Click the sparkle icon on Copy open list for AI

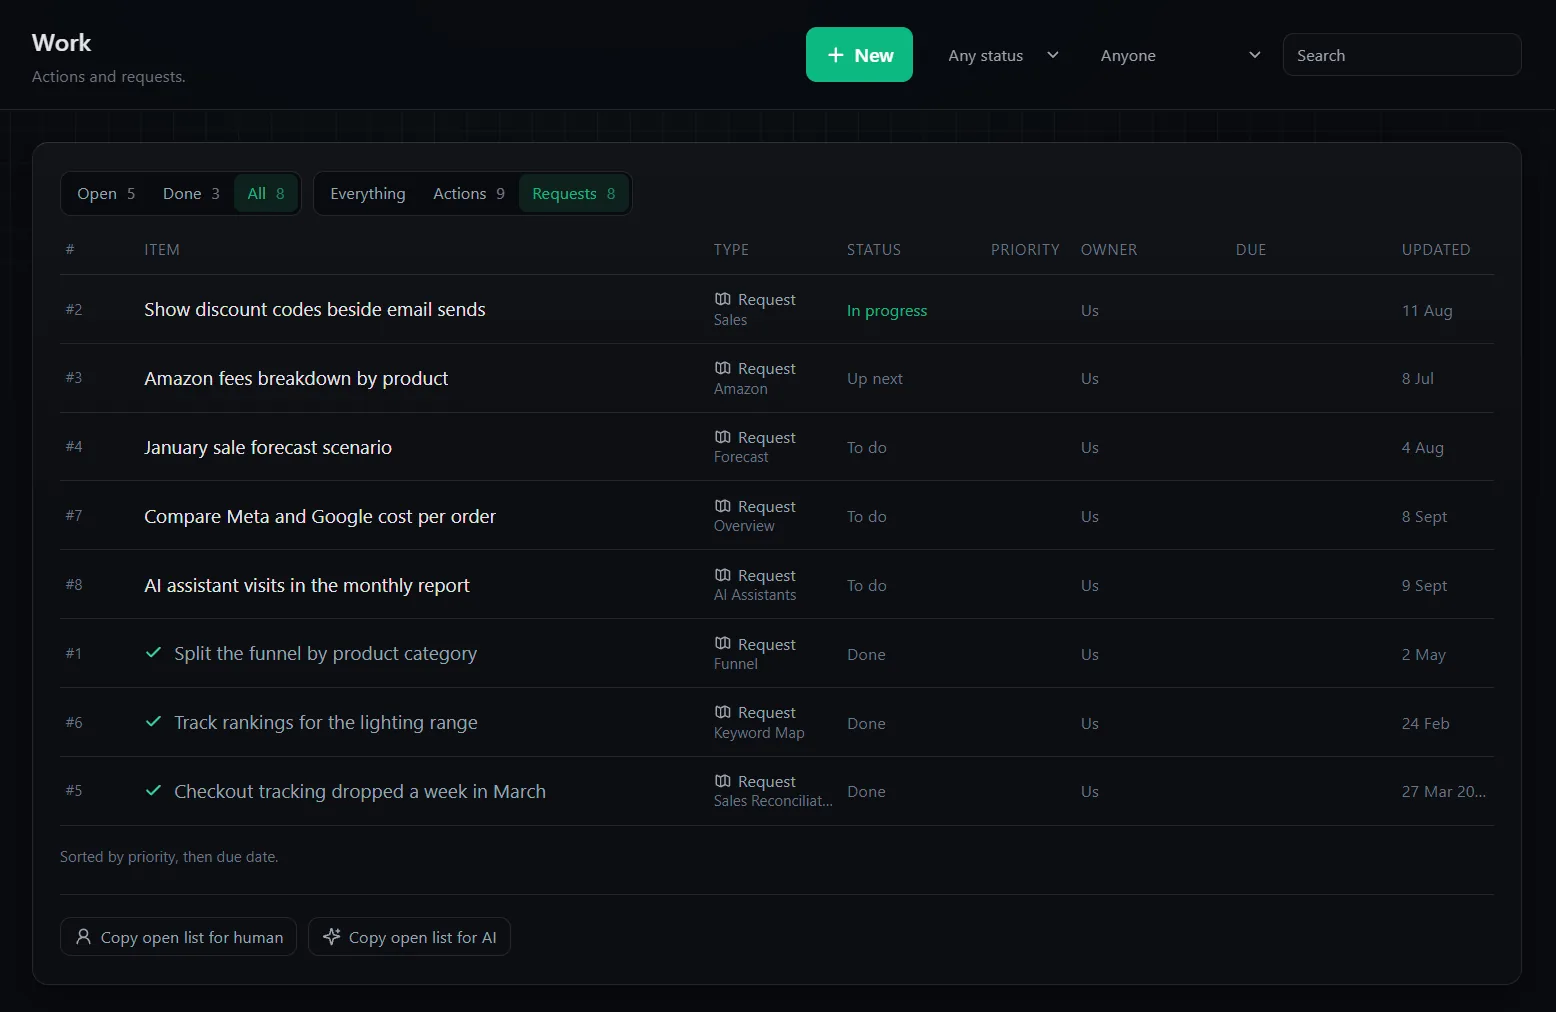pos(331,937)
